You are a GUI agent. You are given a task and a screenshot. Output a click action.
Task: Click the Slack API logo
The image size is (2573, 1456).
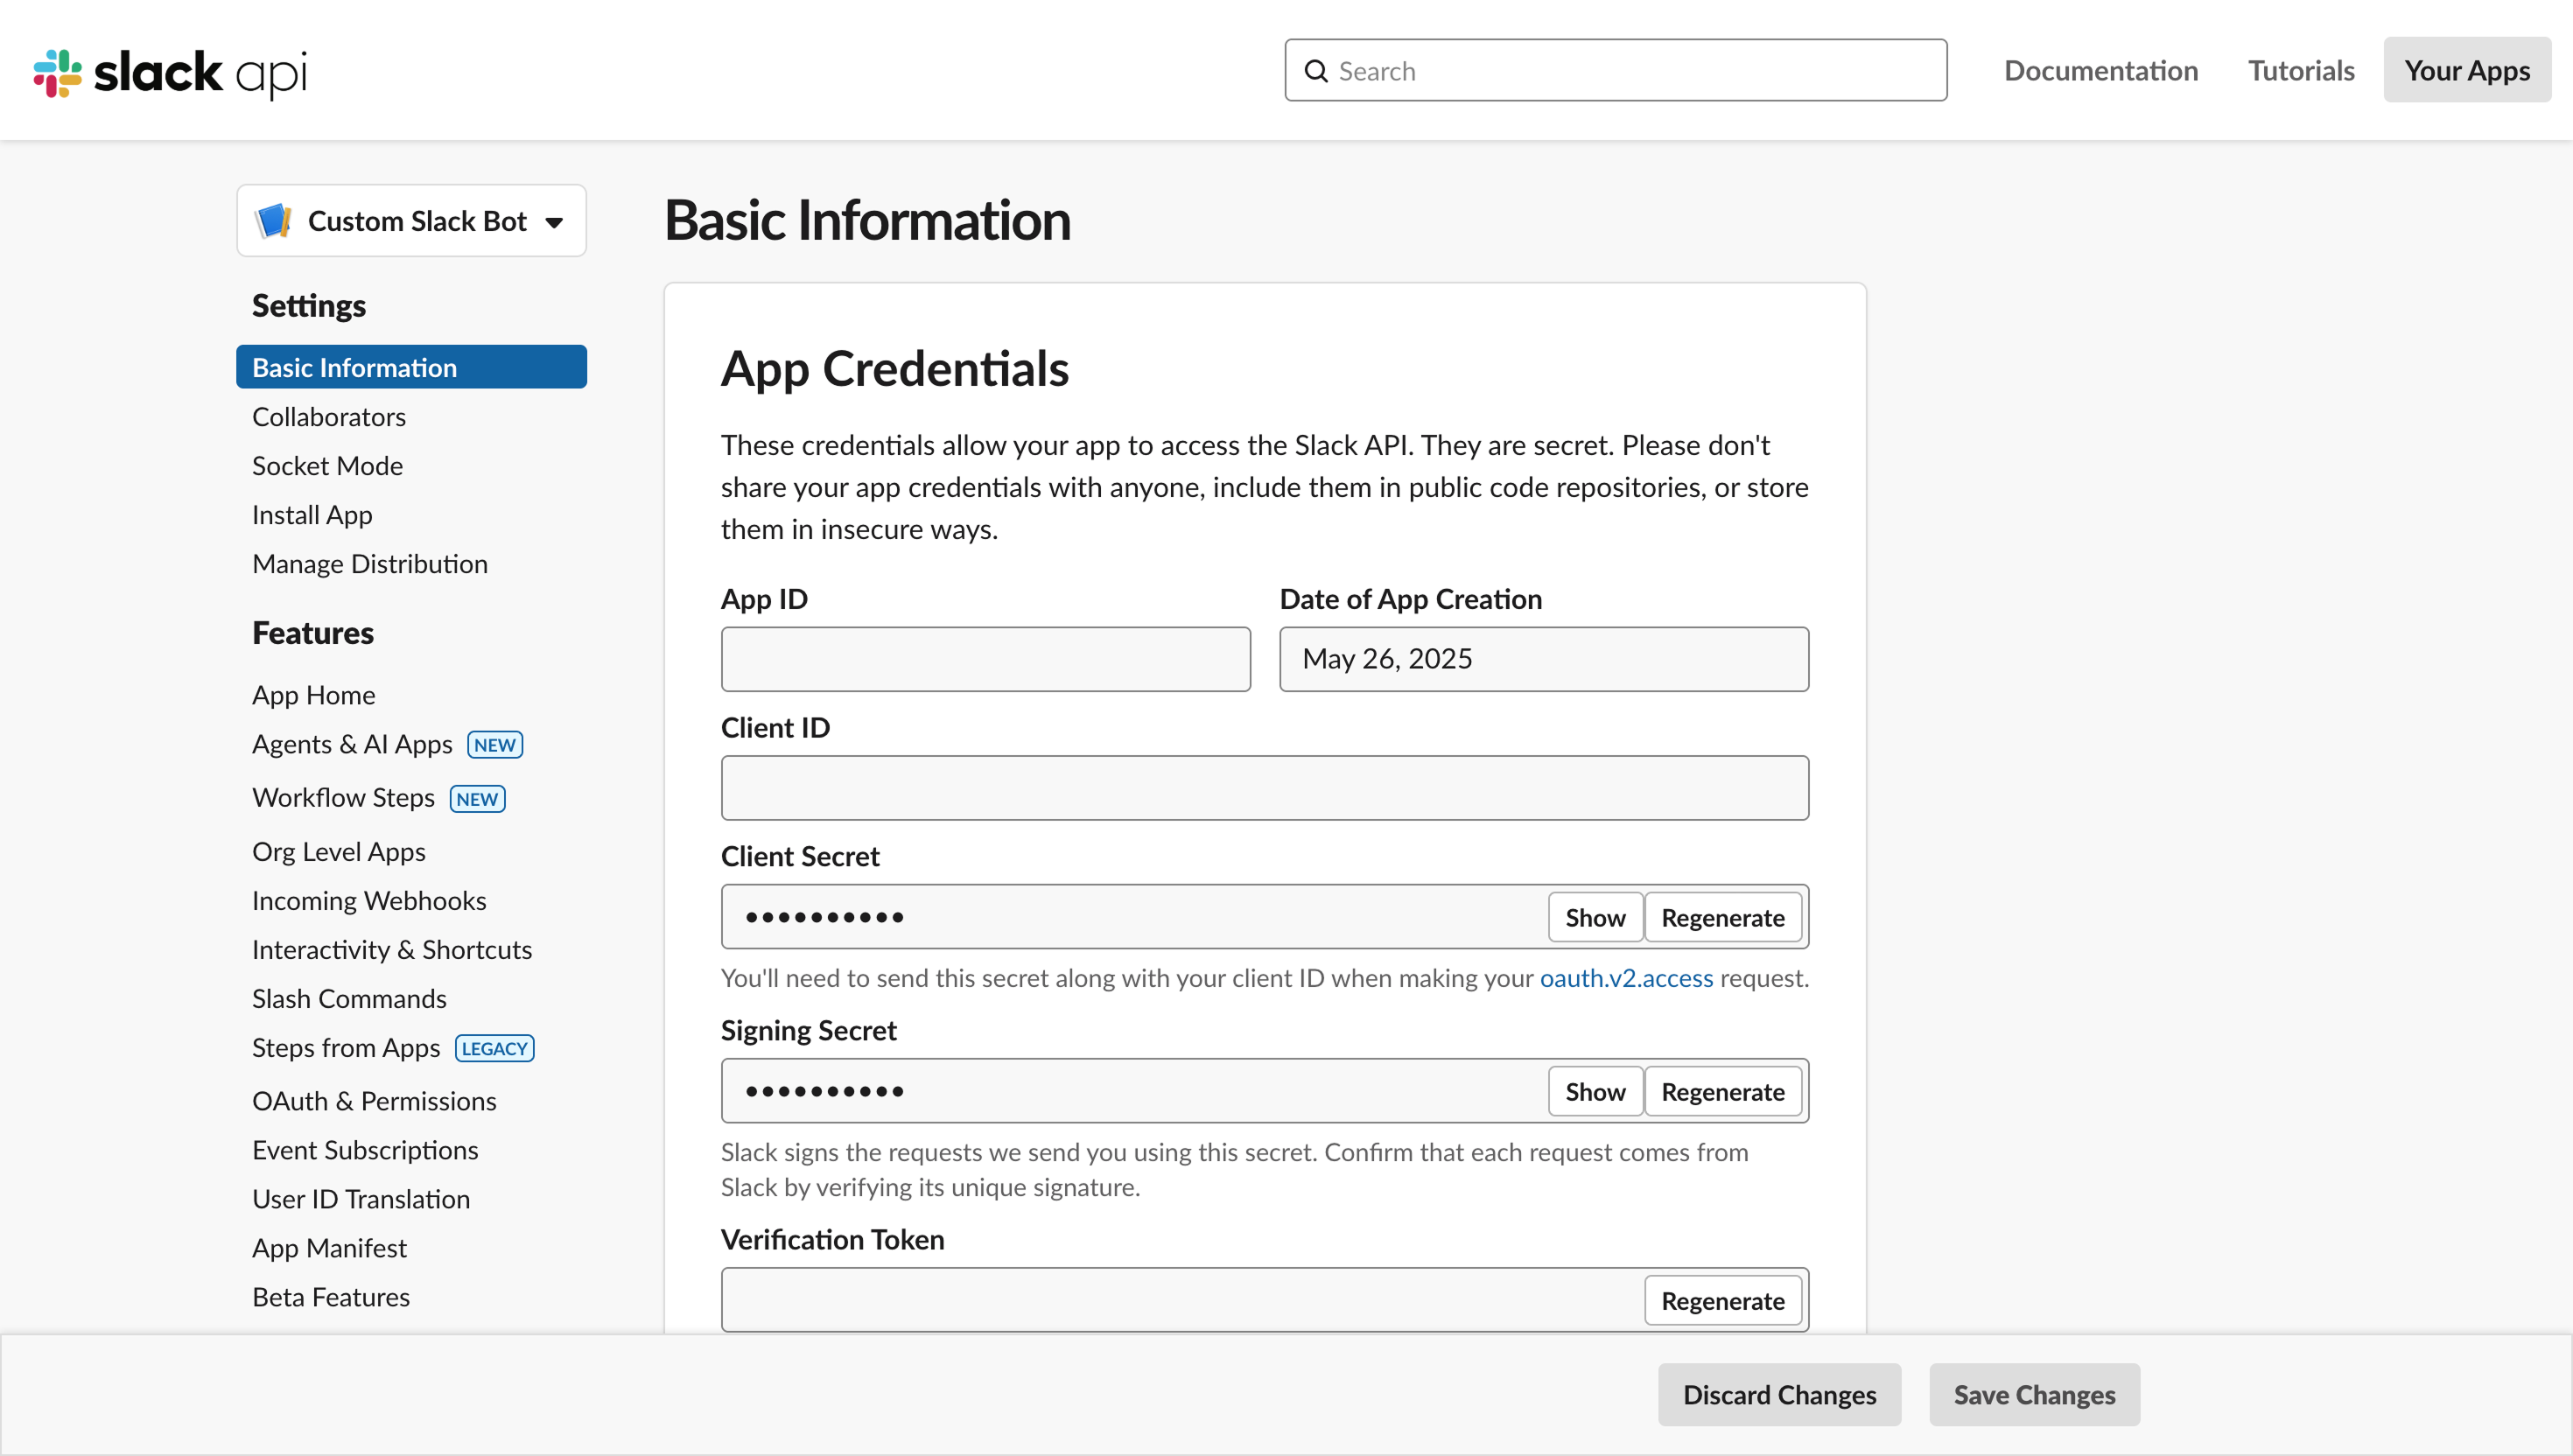point(168,72)
